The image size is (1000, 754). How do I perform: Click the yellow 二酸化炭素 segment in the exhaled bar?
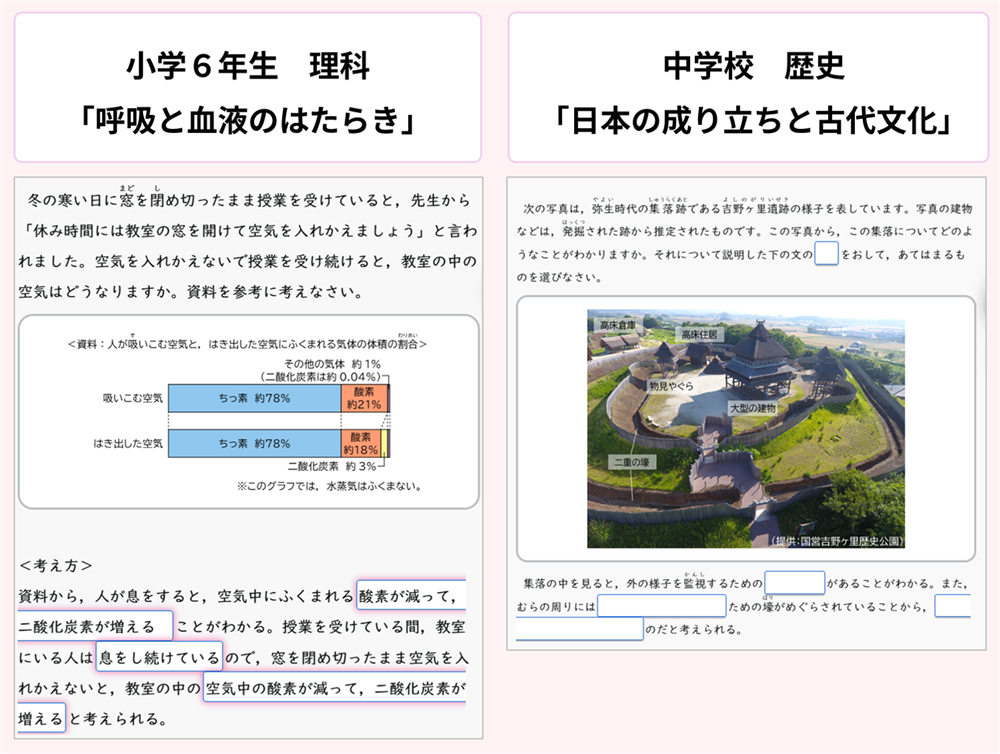tap(384, 443)
